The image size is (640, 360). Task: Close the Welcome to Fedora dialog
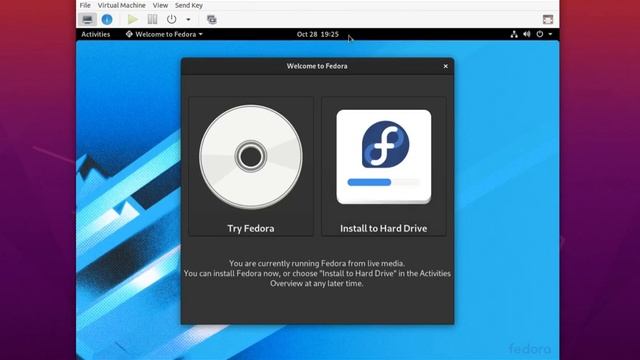coord(445,66)
